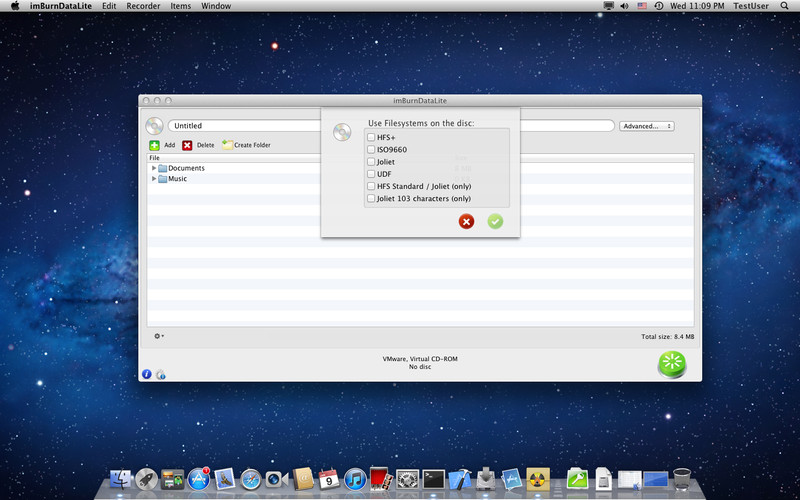This screenshot has height=500, width=800.
Task: Open iTunes in the Dock
Action: [355, 480]
